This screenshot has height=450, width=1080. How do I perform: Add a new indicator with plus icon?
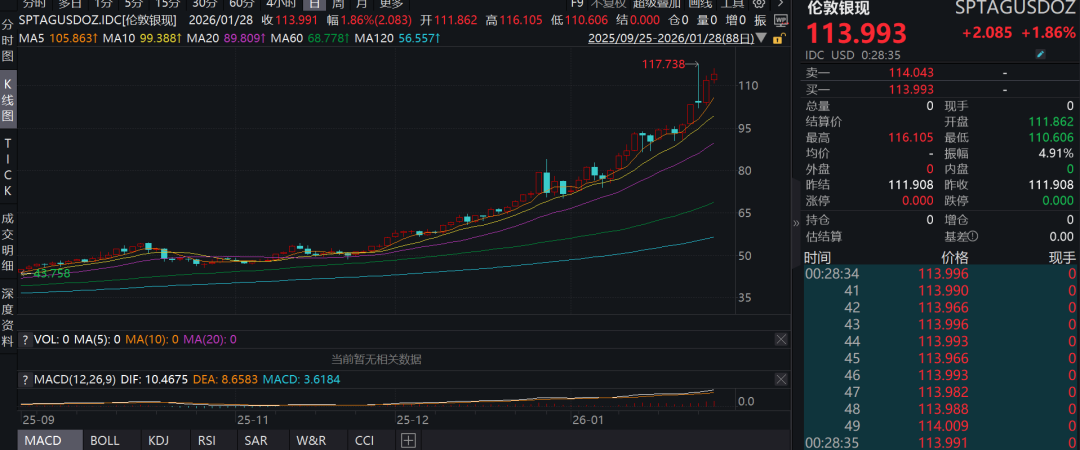point(408,440)
